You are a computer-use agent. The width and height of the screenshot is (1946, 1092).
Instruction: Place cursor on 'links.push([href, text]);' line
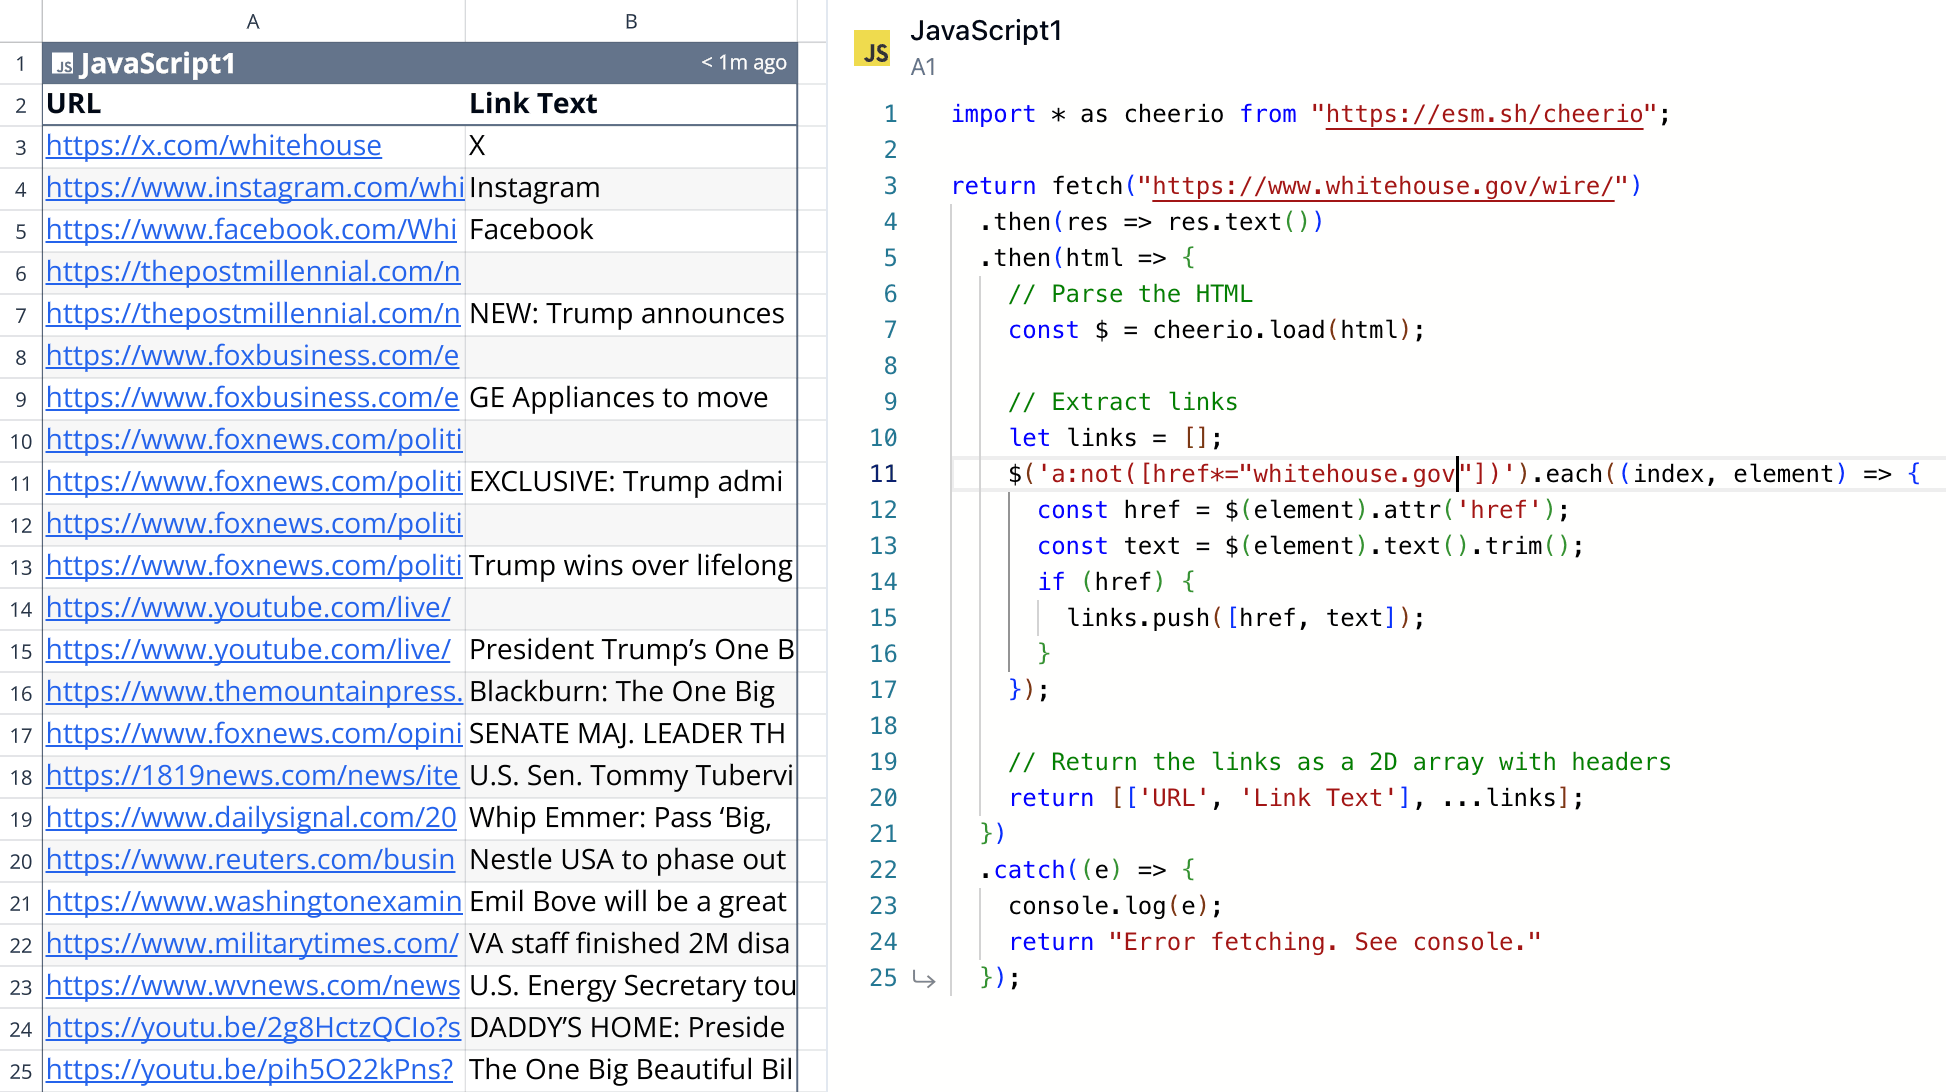click(1246, 618)
